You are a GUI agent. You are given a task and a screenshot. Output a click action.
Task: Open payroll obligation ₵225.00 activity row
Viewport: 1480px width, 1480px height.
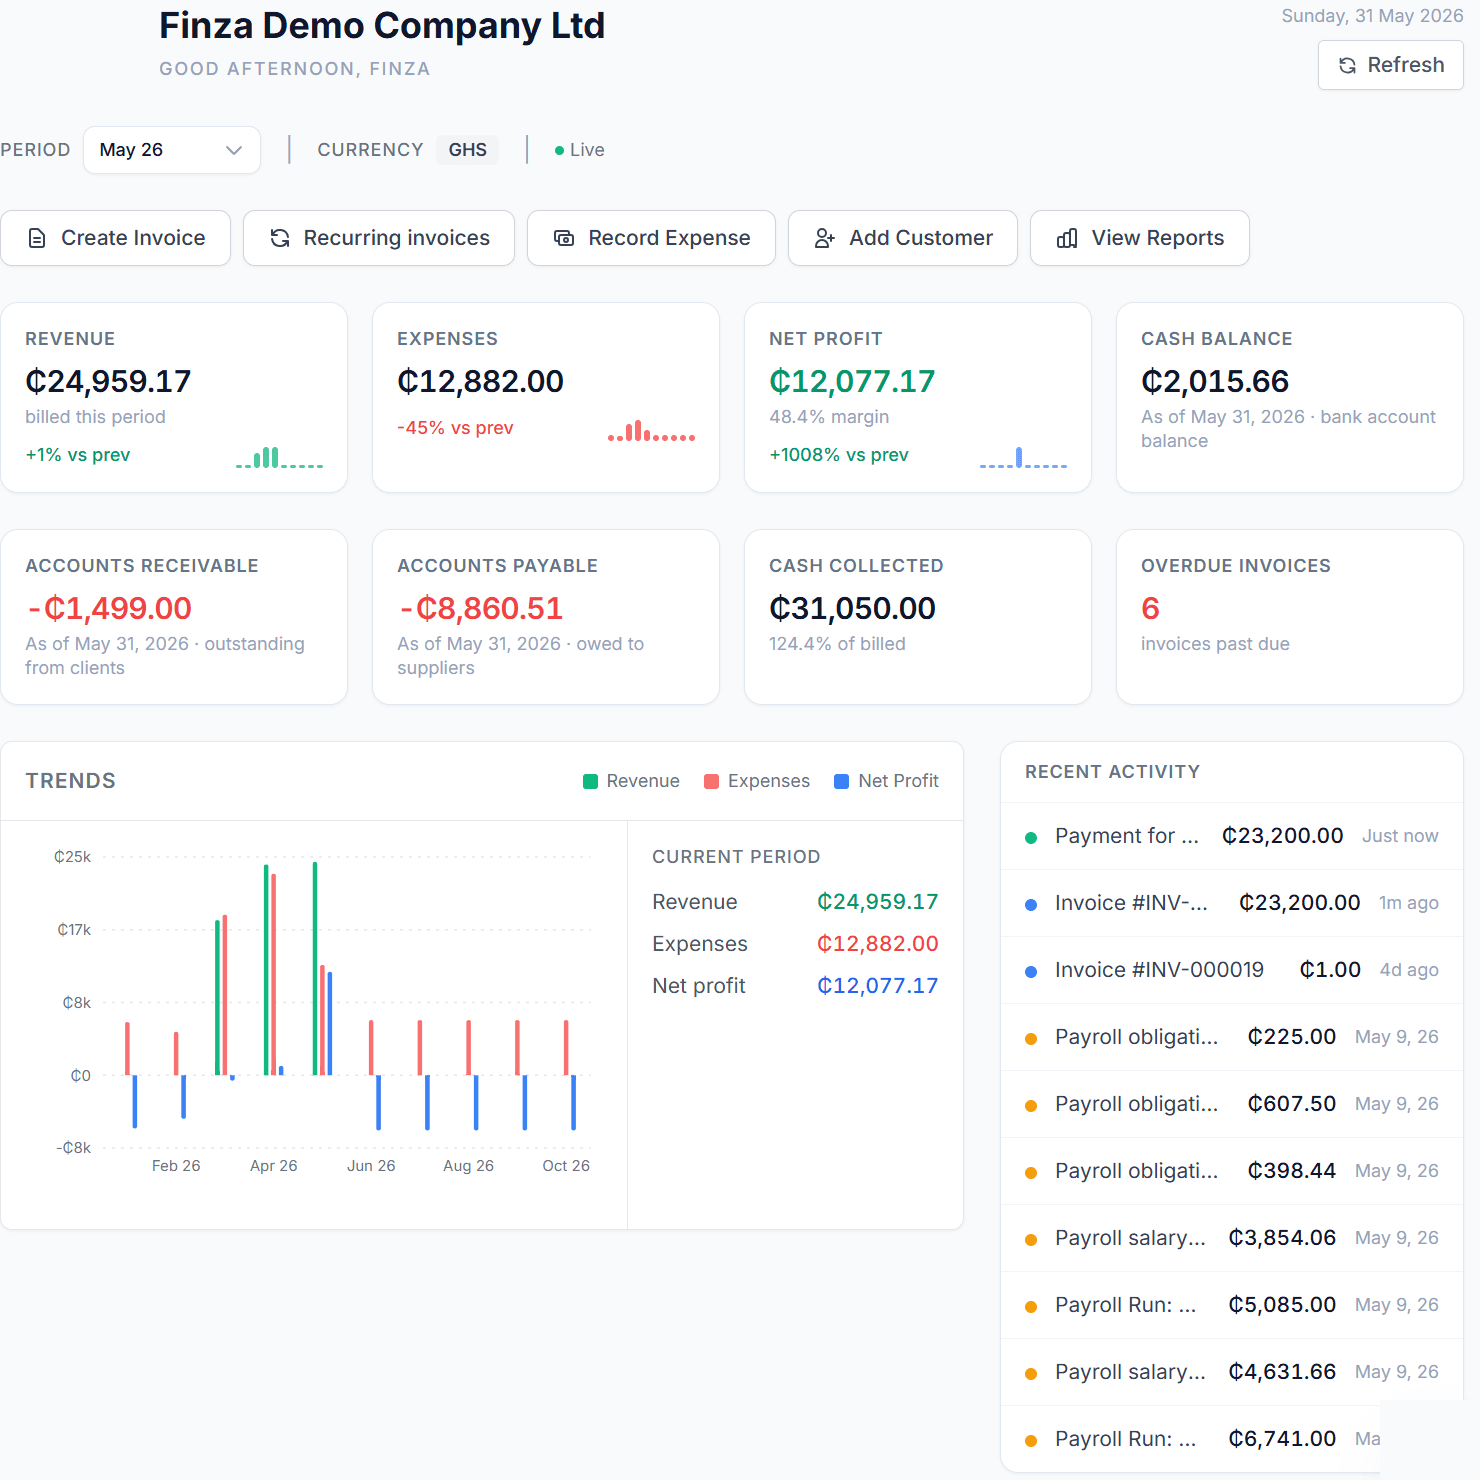pos(1232,1037)
